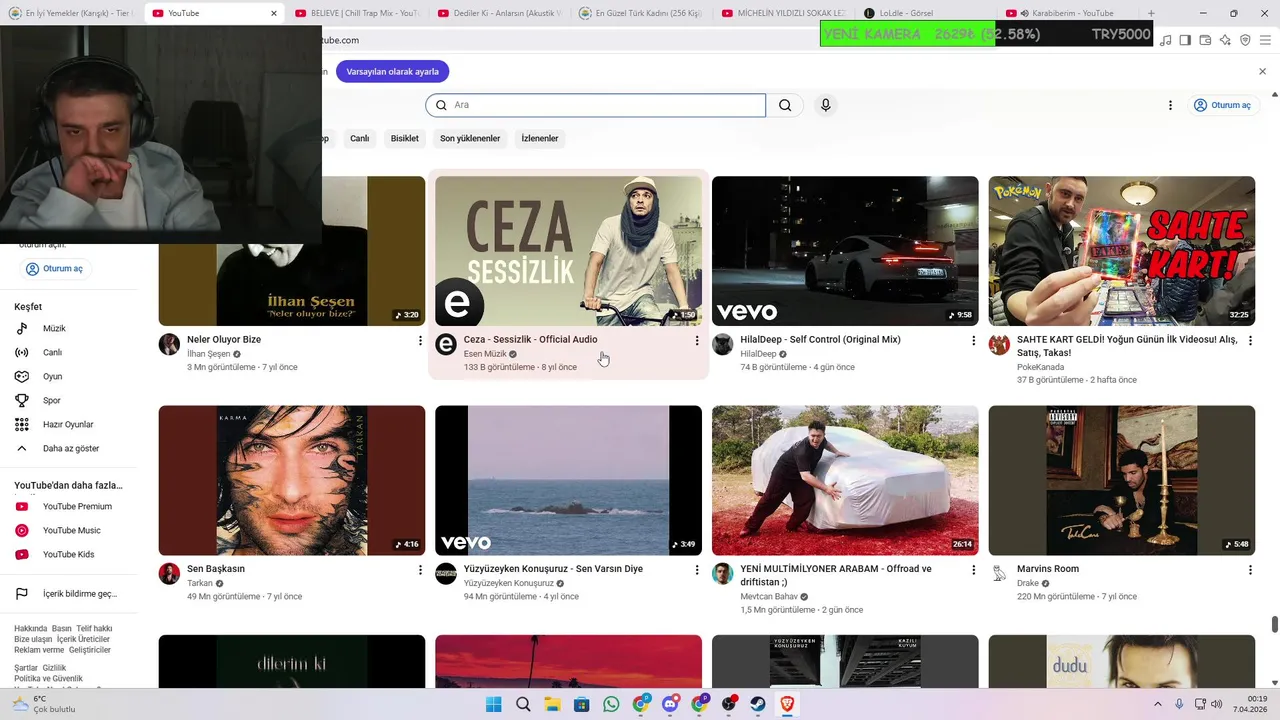Switch to Dediler Ki - Anlarsın tab
The width and height of the screenshot is (1280, 720).
pyautogui.click(x=502, y=13)
